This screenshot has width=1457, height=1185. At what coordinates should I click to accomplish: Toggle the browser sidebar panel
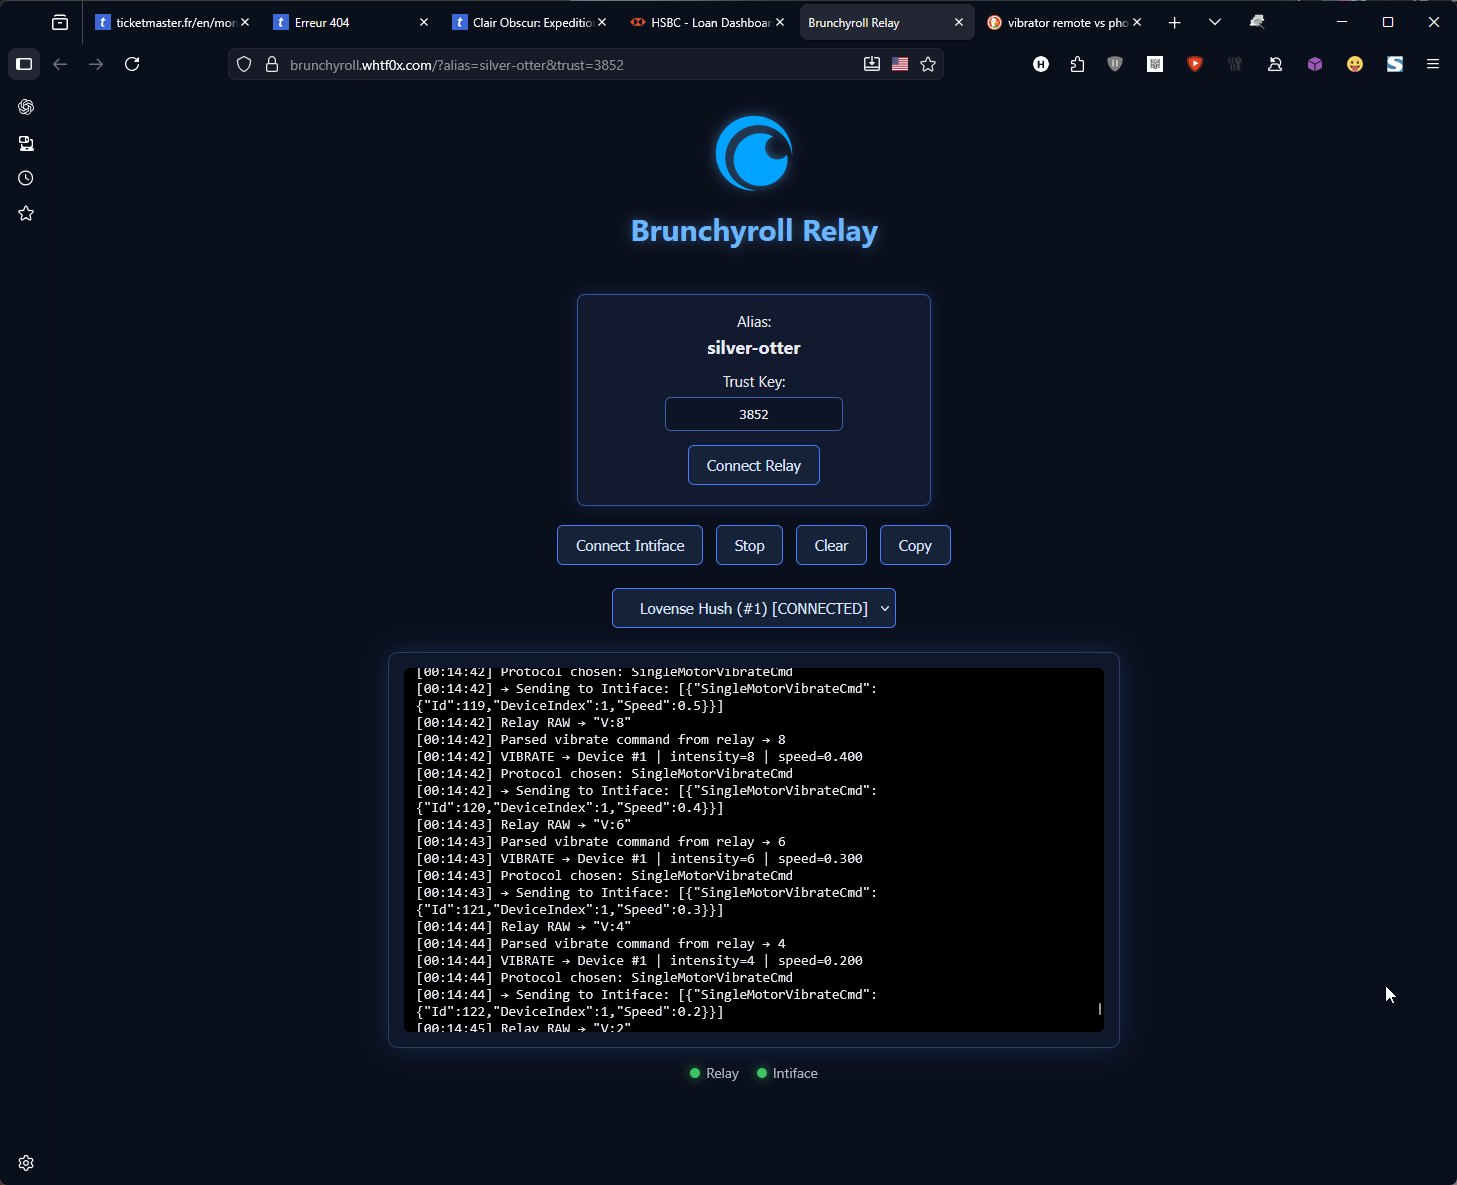click(24, 64)
